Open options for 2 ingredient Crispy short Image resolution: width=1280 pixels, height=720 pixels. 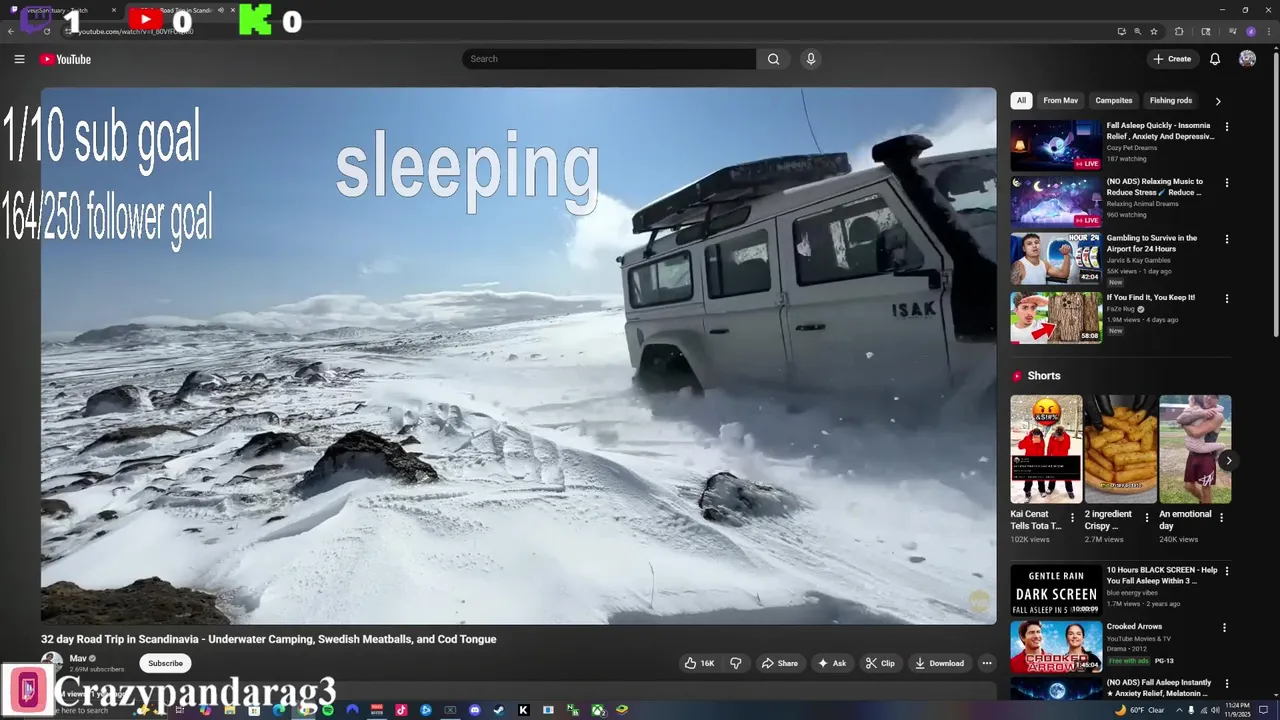[x=1147, y=518]
